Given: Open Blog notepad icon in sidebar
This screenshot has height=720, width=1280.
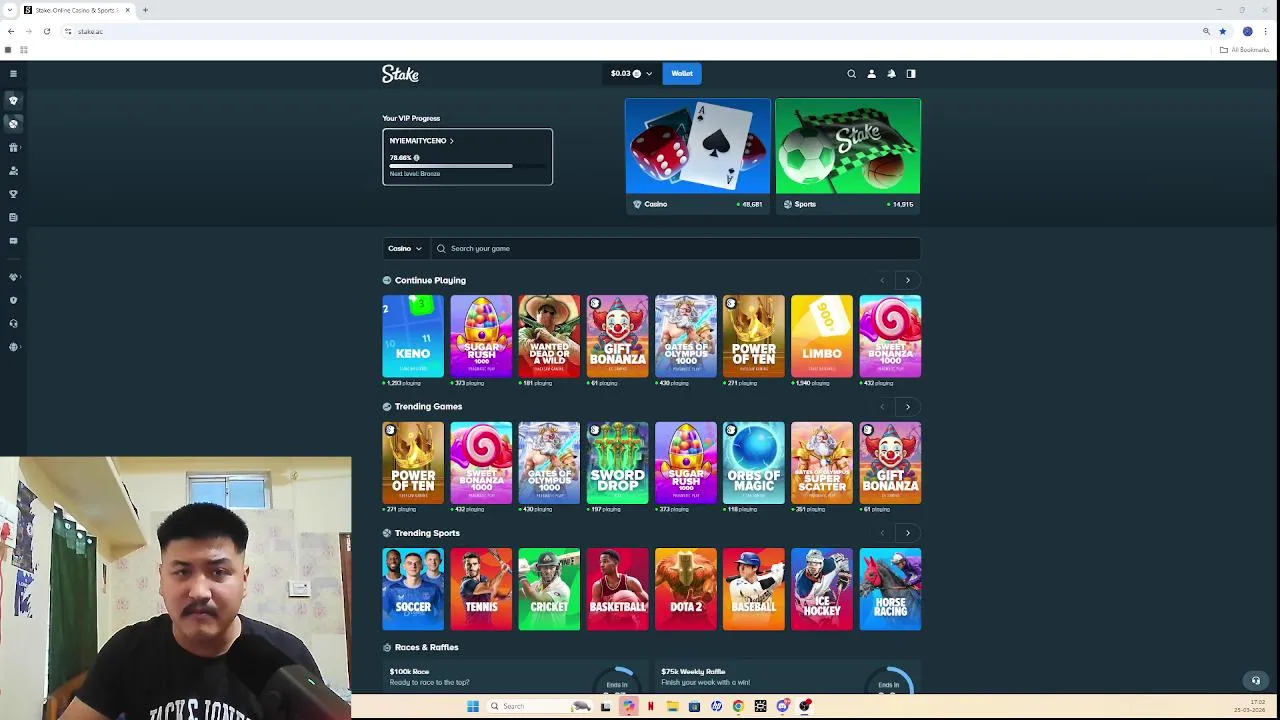Looking at the screenshot, I should (13, 217).
